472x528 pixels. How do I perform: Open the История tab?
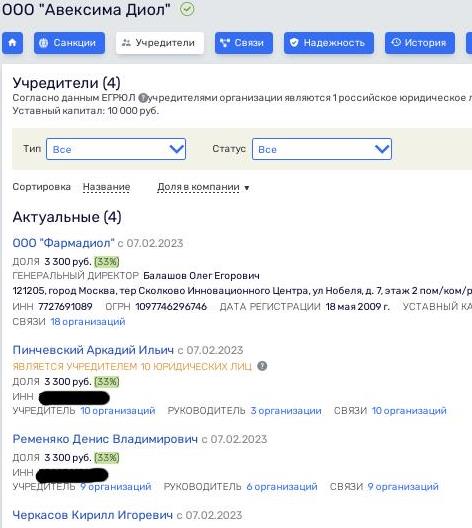pos(420,43)
